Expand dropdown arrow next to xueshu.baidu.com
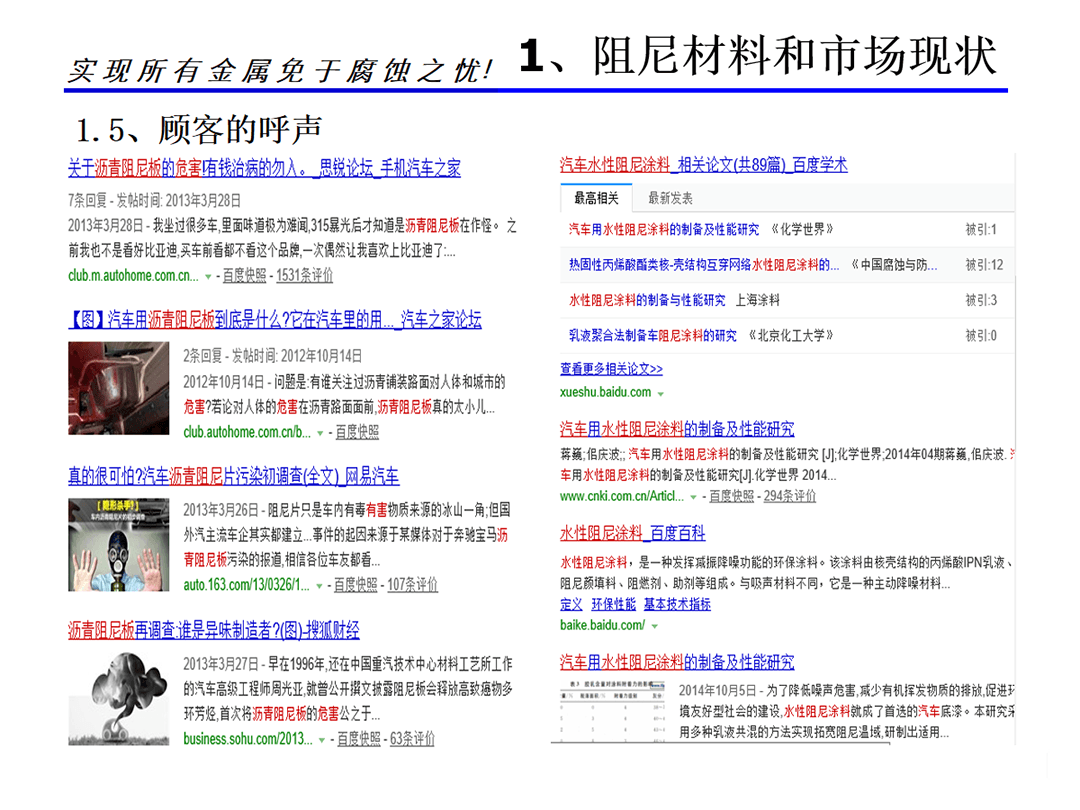Viewport: 1080px width, 810px height. coord(661,394)
